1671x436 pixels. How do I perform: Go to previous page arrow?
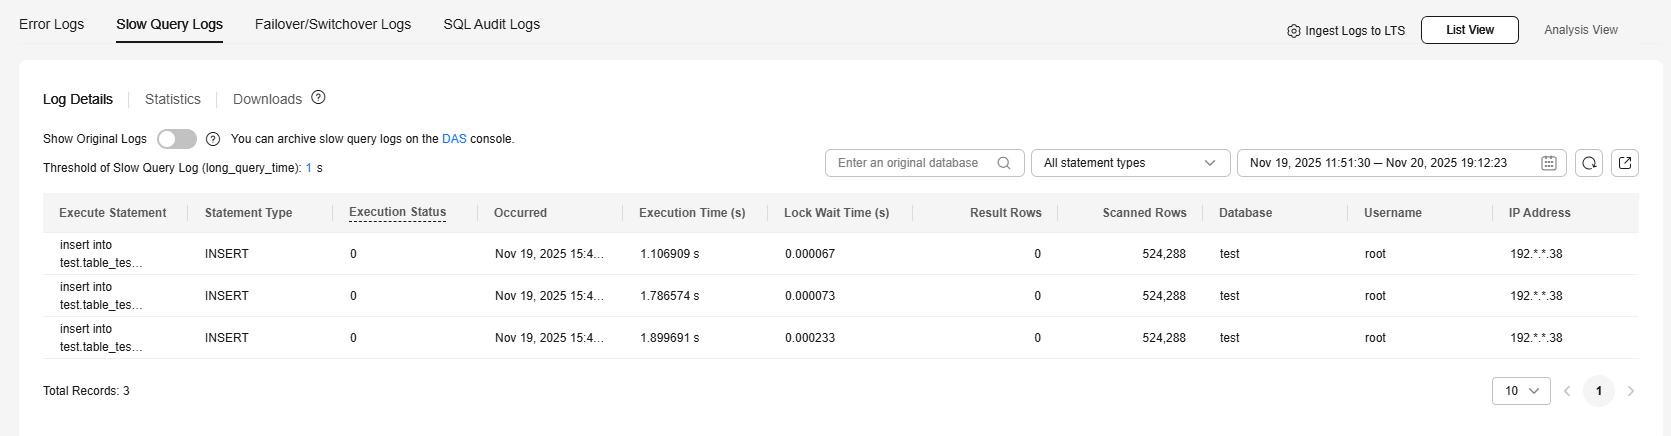(1567, 391)
